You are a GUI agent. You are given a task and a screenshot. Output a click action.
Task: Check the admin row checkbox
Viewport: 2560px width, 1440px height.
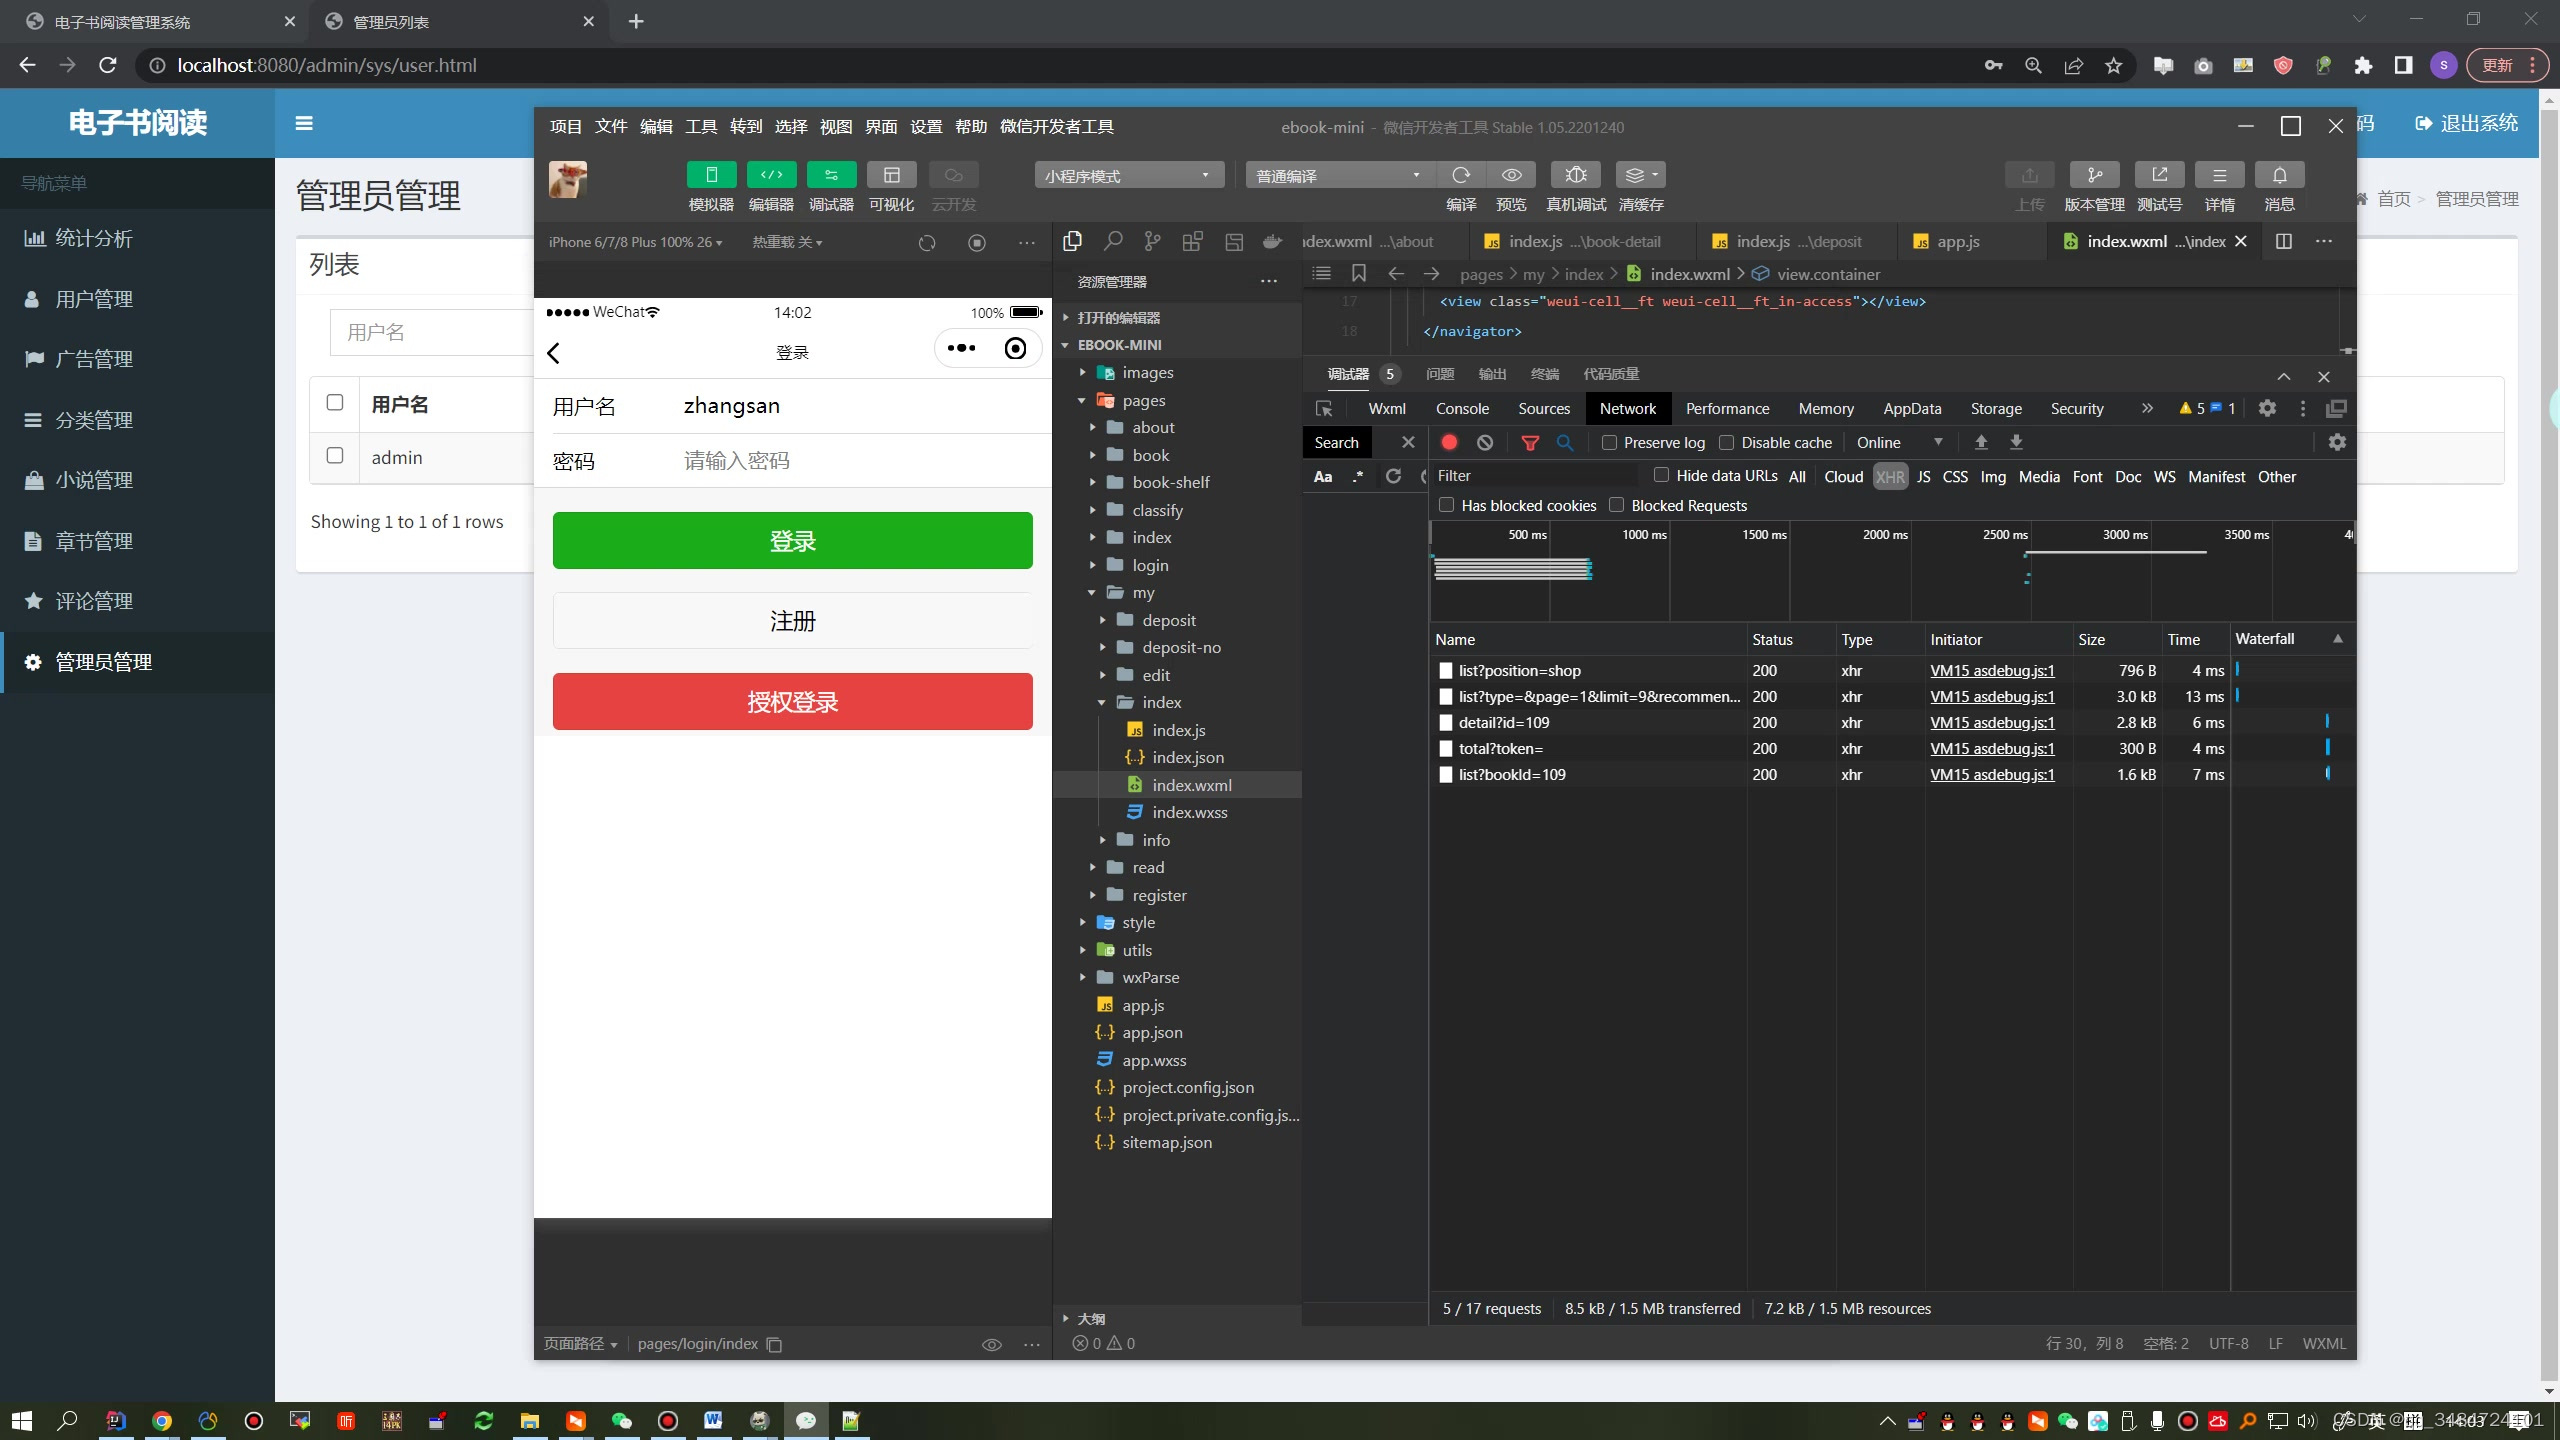click(335, 456)
